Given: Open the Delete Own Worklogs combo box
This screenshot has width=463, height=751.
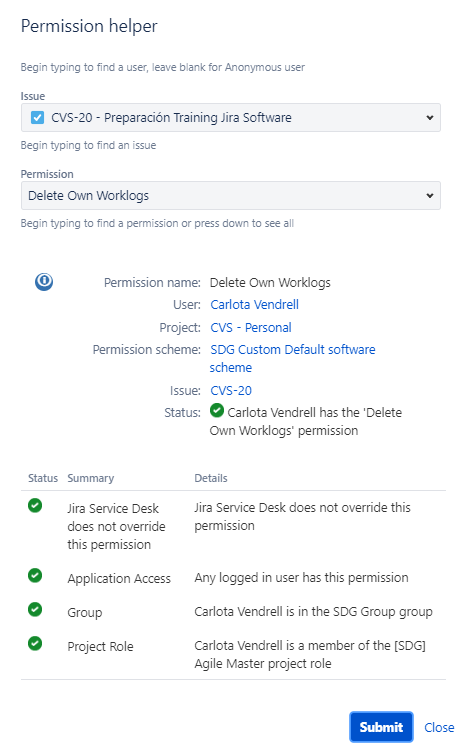Looking at the screenshot, I should click(x=231, y=195).
